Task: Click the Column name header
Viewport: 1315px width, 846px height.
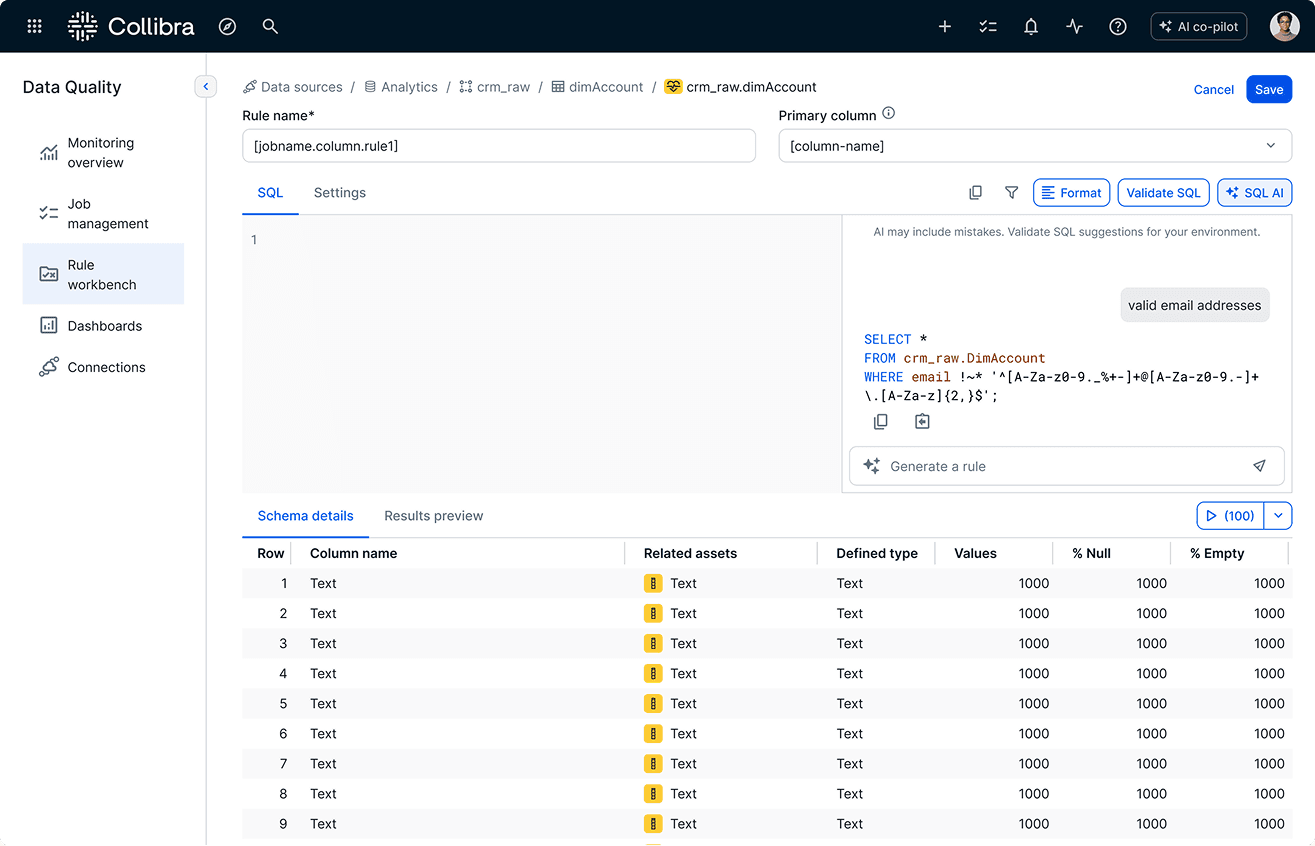Action: pos(353,553)
